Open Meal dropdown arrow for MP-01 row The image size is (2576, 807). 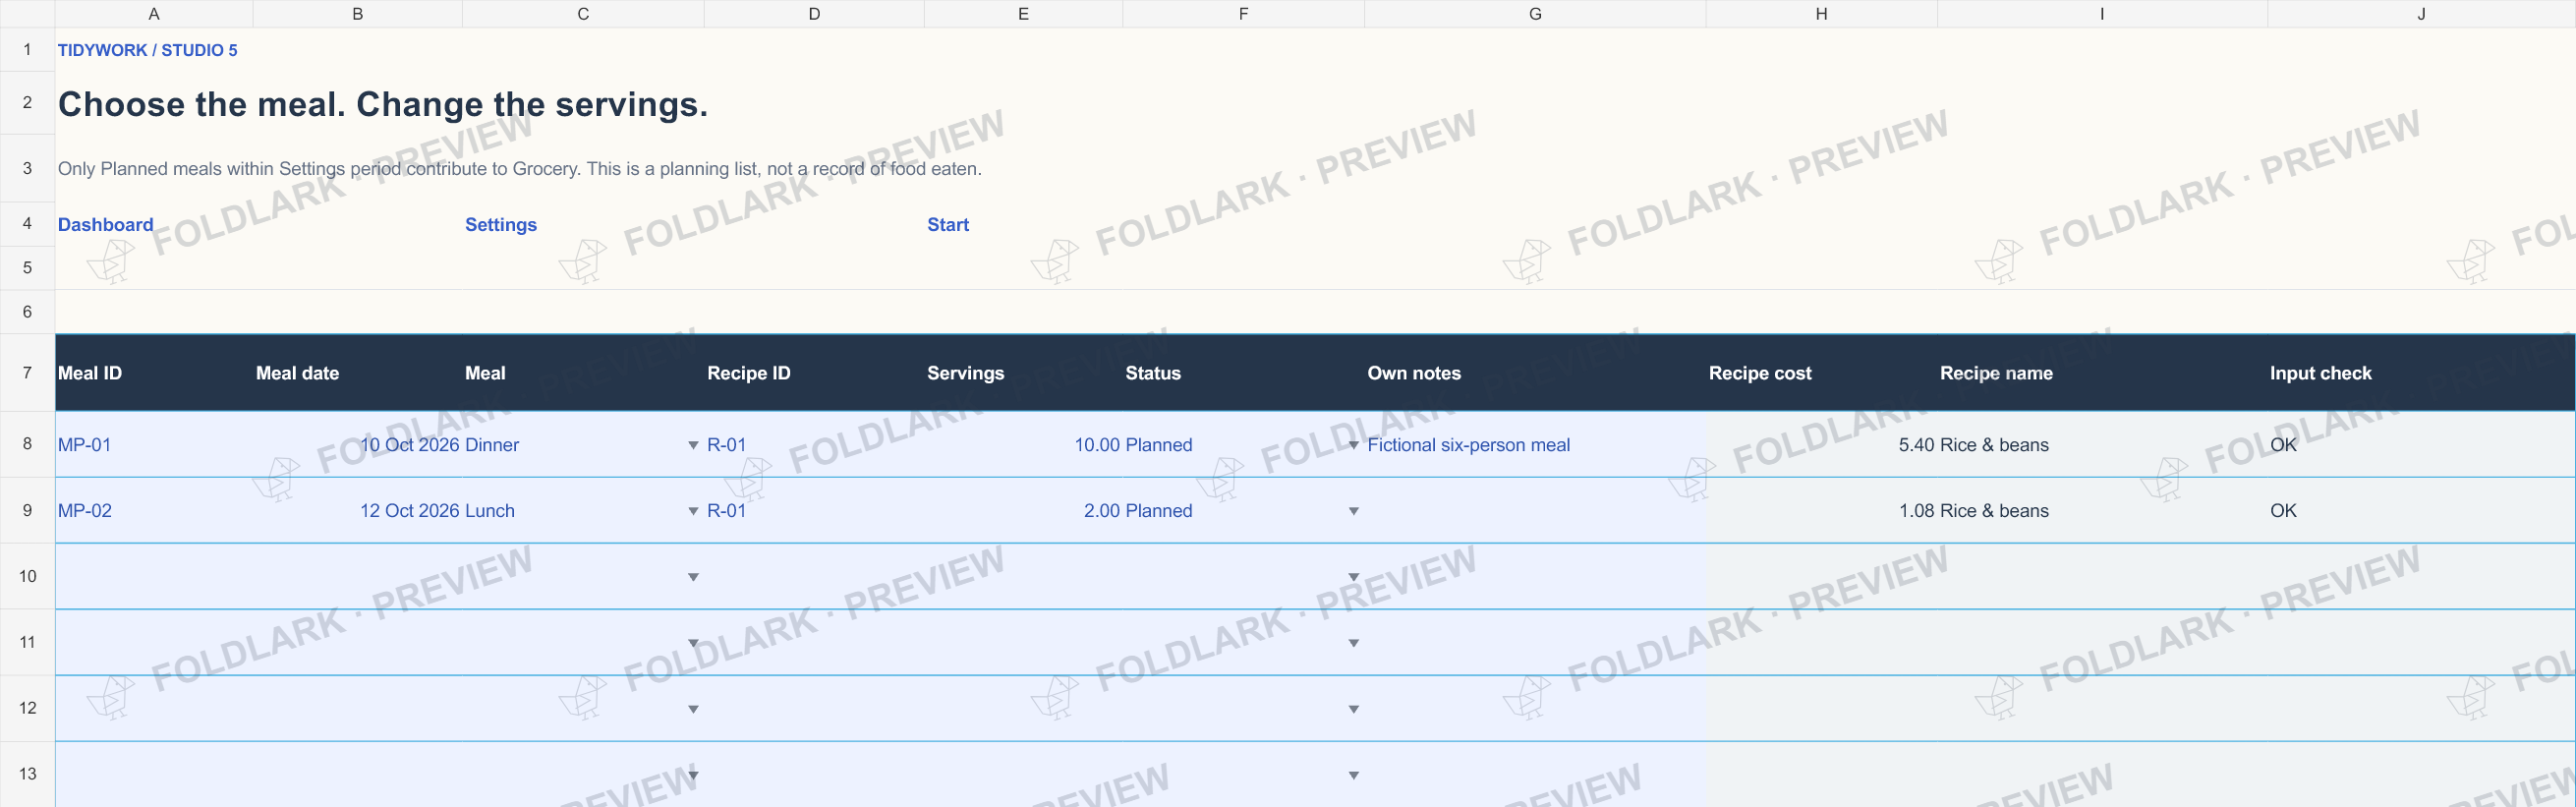point(693,445)
